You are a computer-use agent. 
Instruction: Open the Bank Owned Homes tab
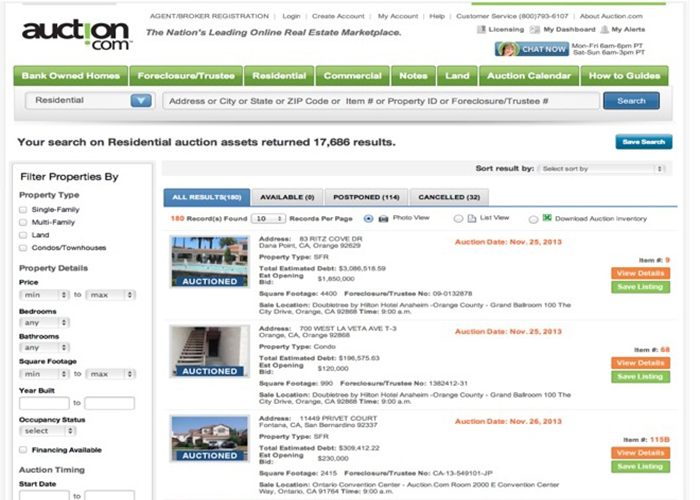[x=71, y=76]
